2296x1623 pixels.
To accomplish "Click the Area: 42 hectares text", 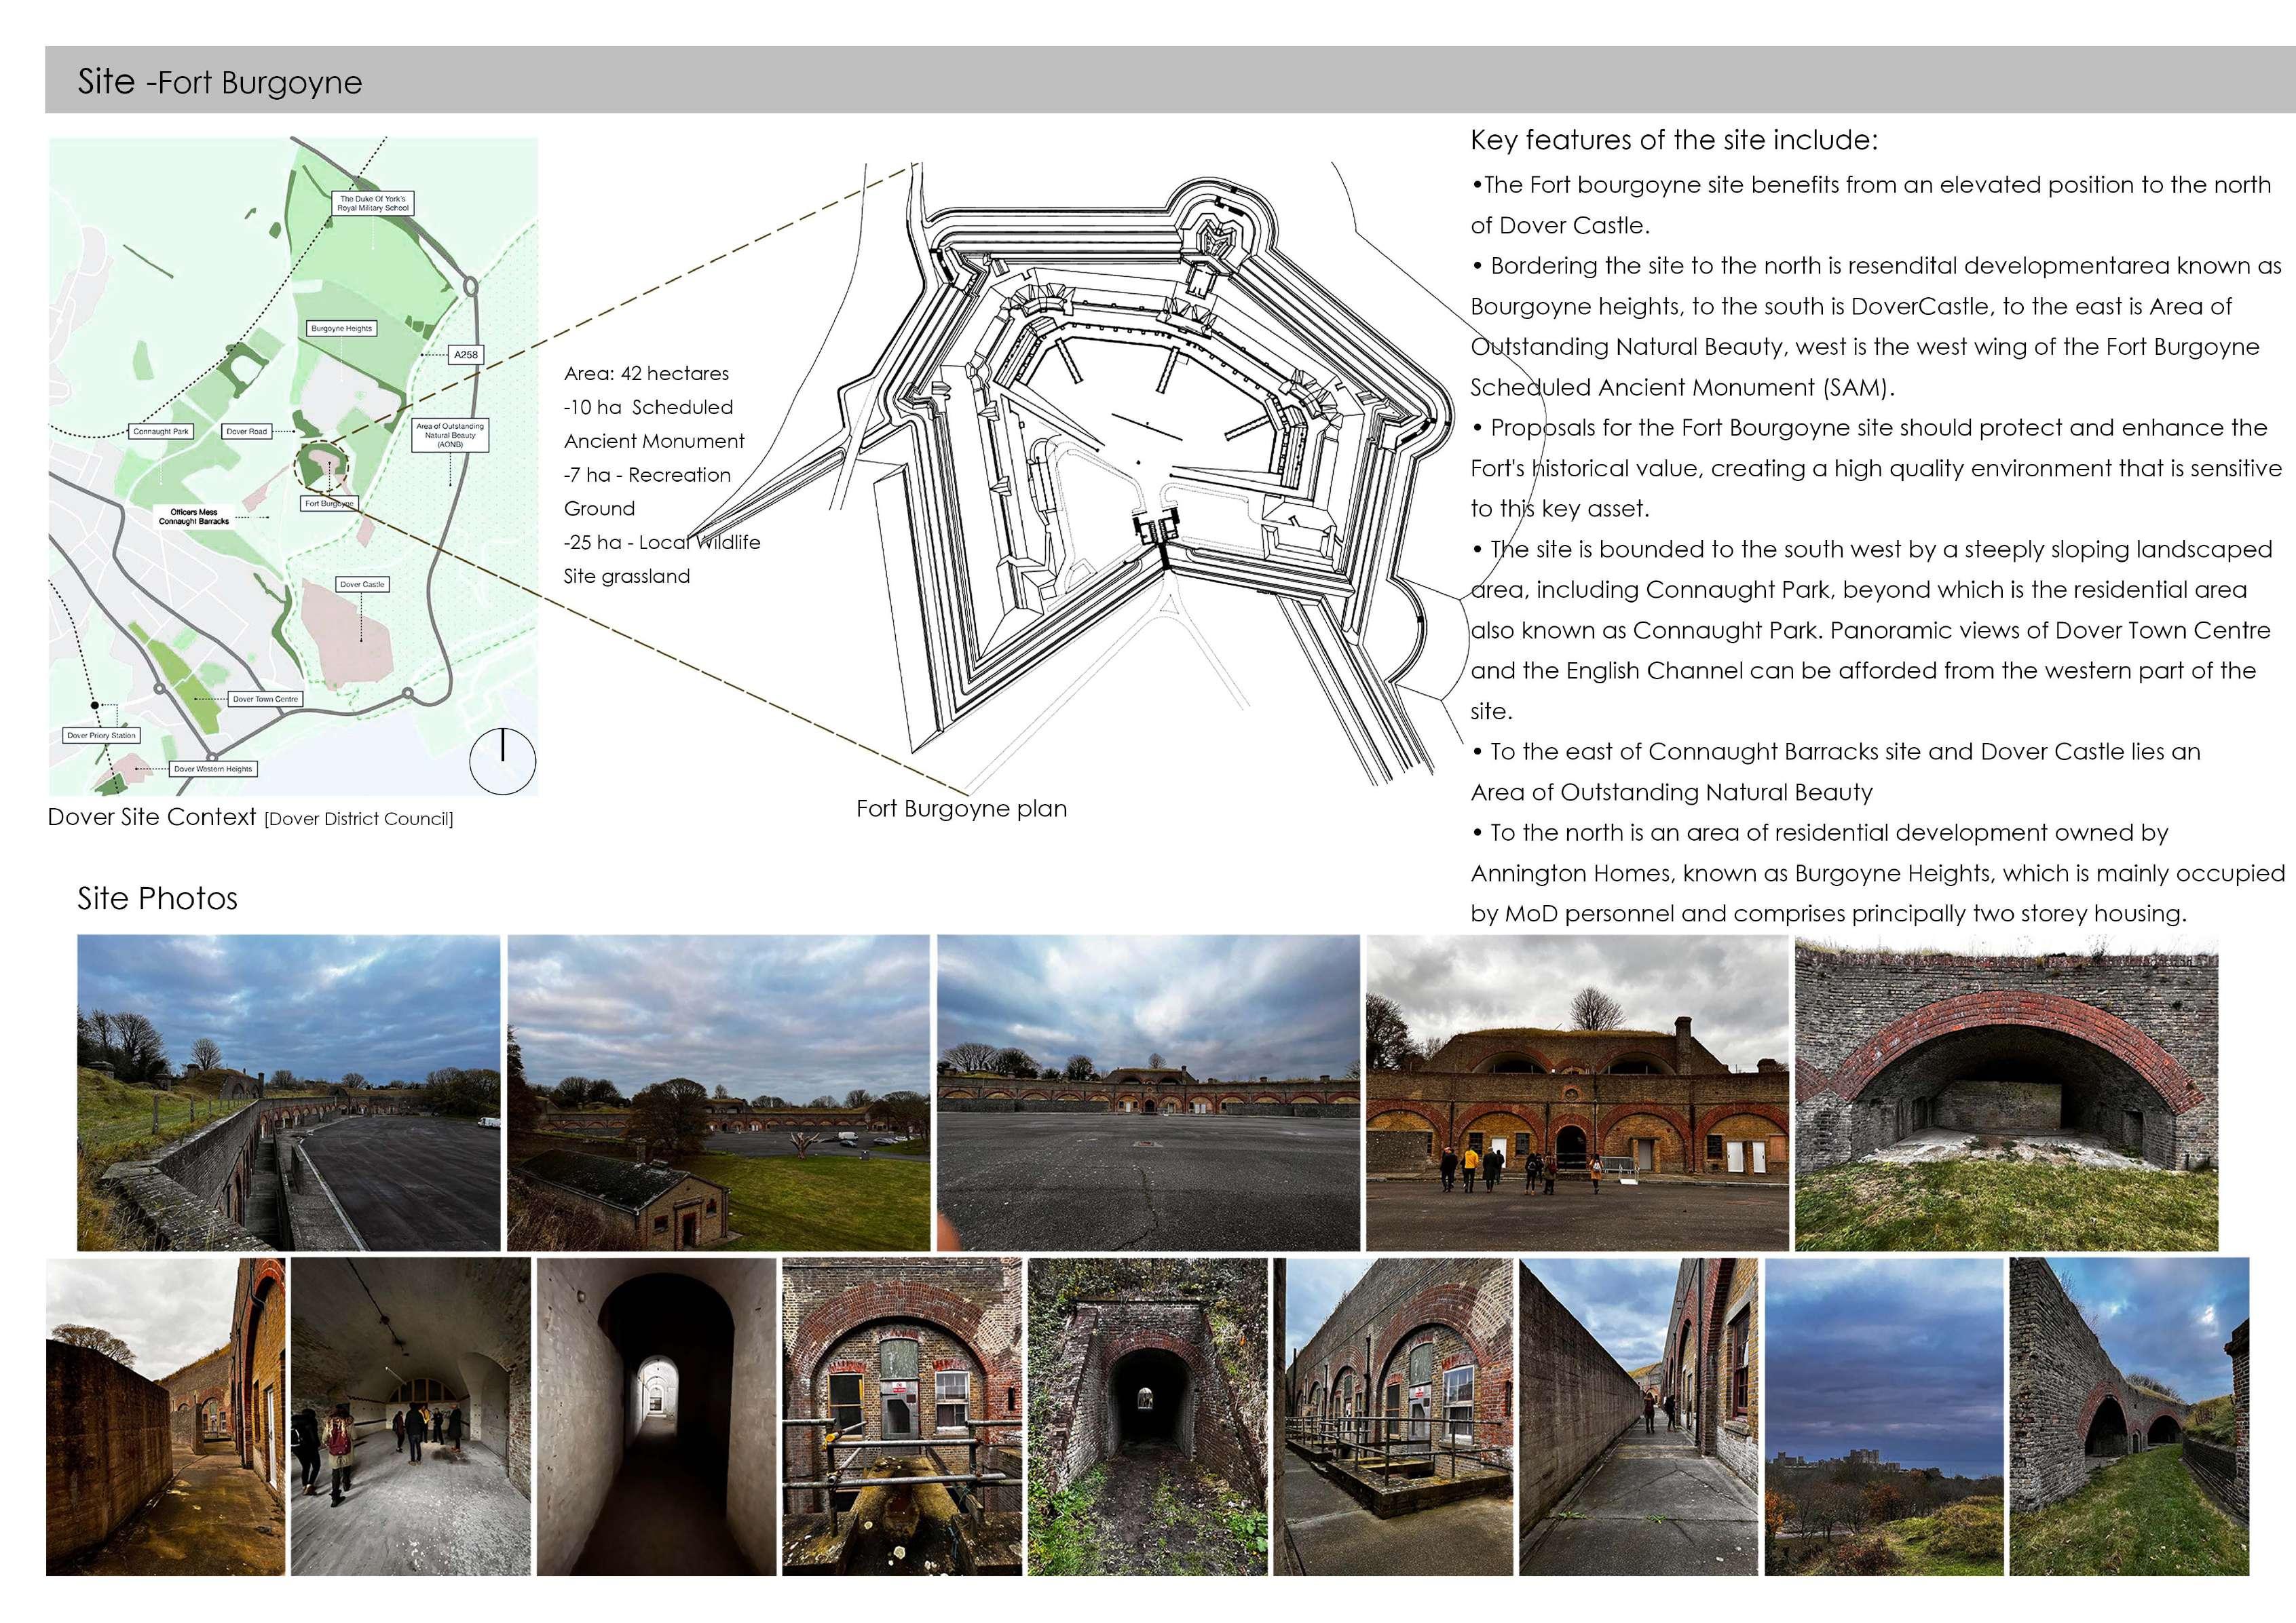I will [x=646, y=373].
